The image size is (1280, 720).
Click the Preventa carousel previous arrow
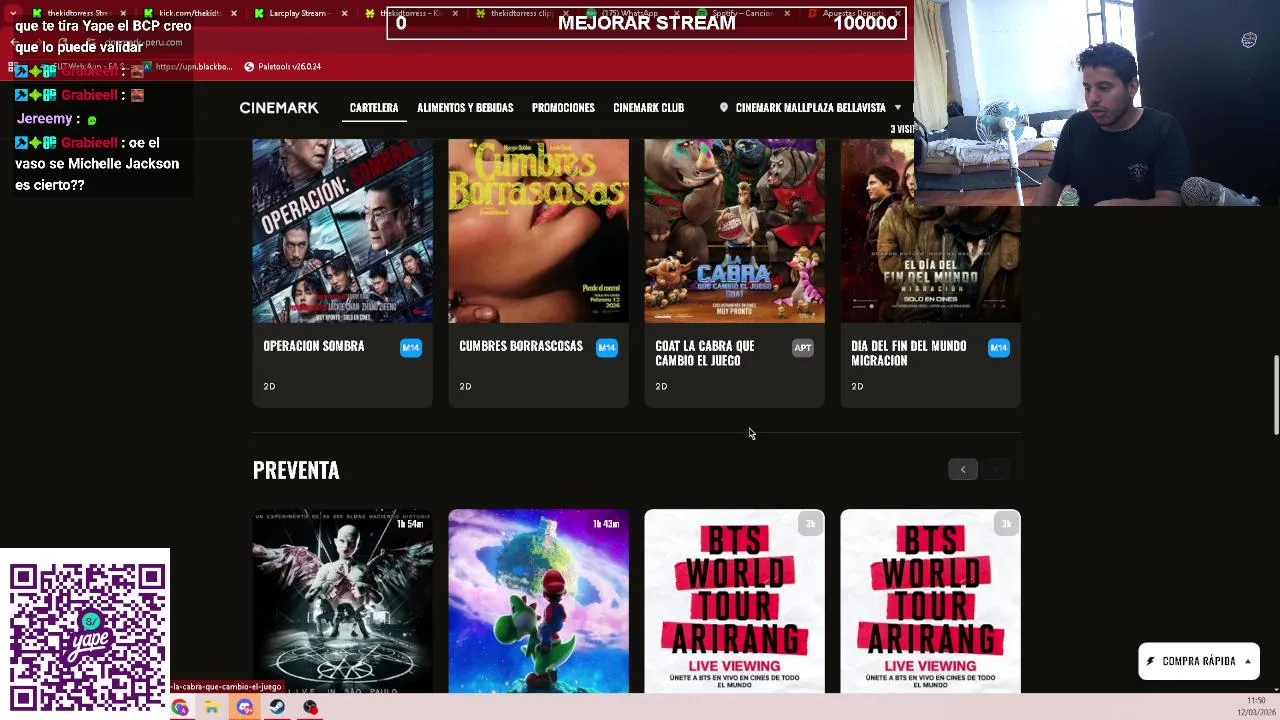tap(963, 470)
